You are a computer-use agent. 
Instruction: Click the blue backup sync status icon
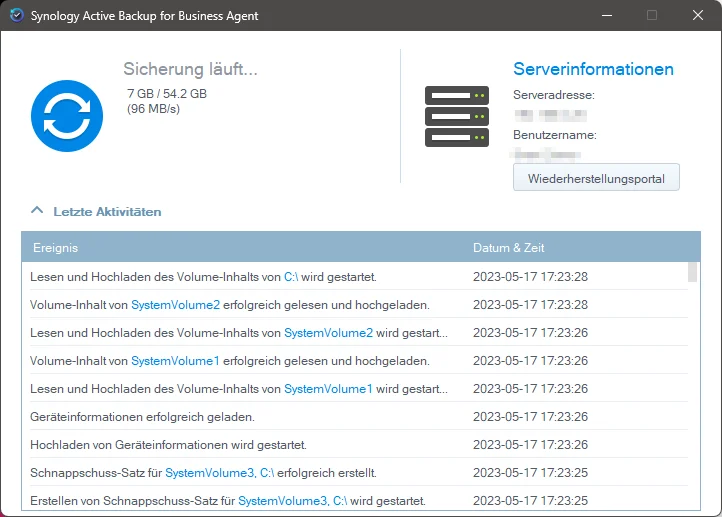[x=67, y=116]
